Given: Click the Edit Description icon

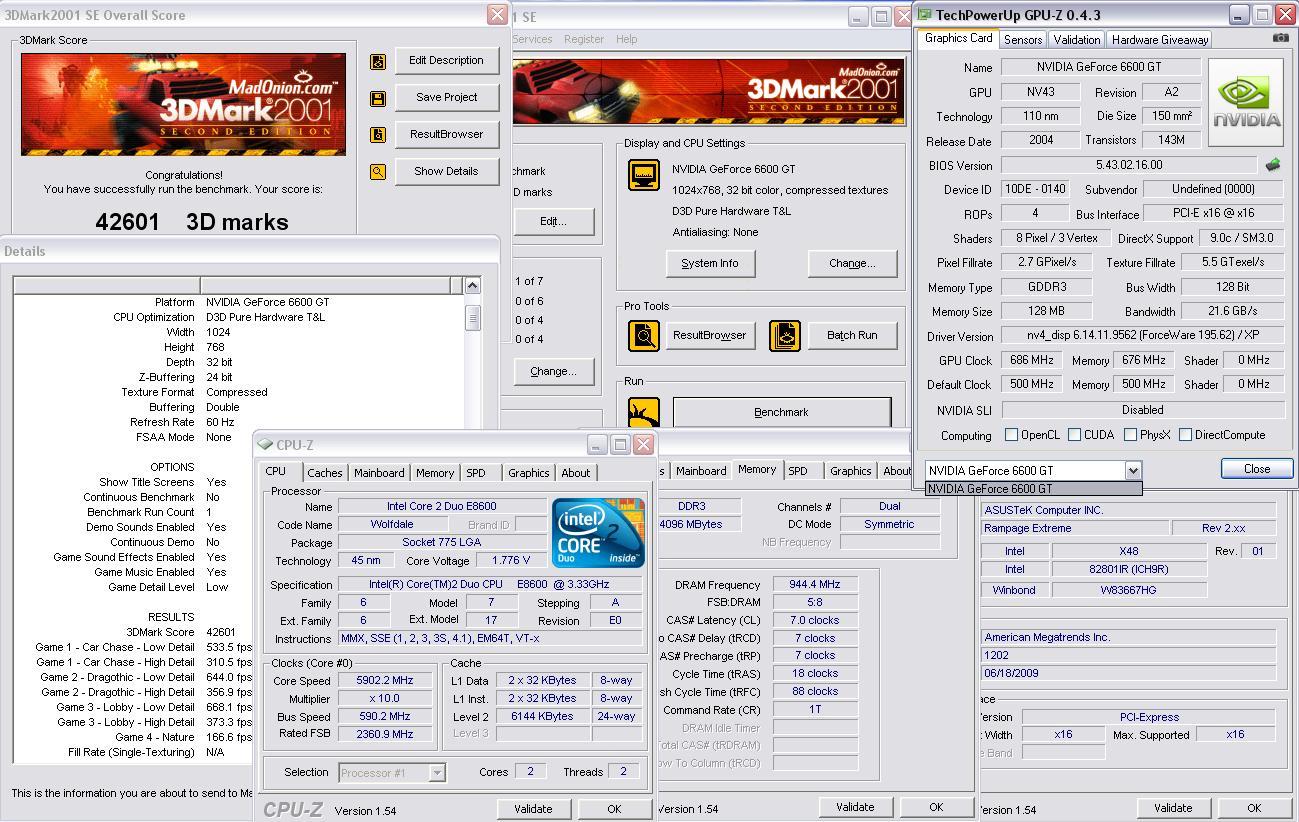Looking at the screenshot, I should (x=378, y=61).
